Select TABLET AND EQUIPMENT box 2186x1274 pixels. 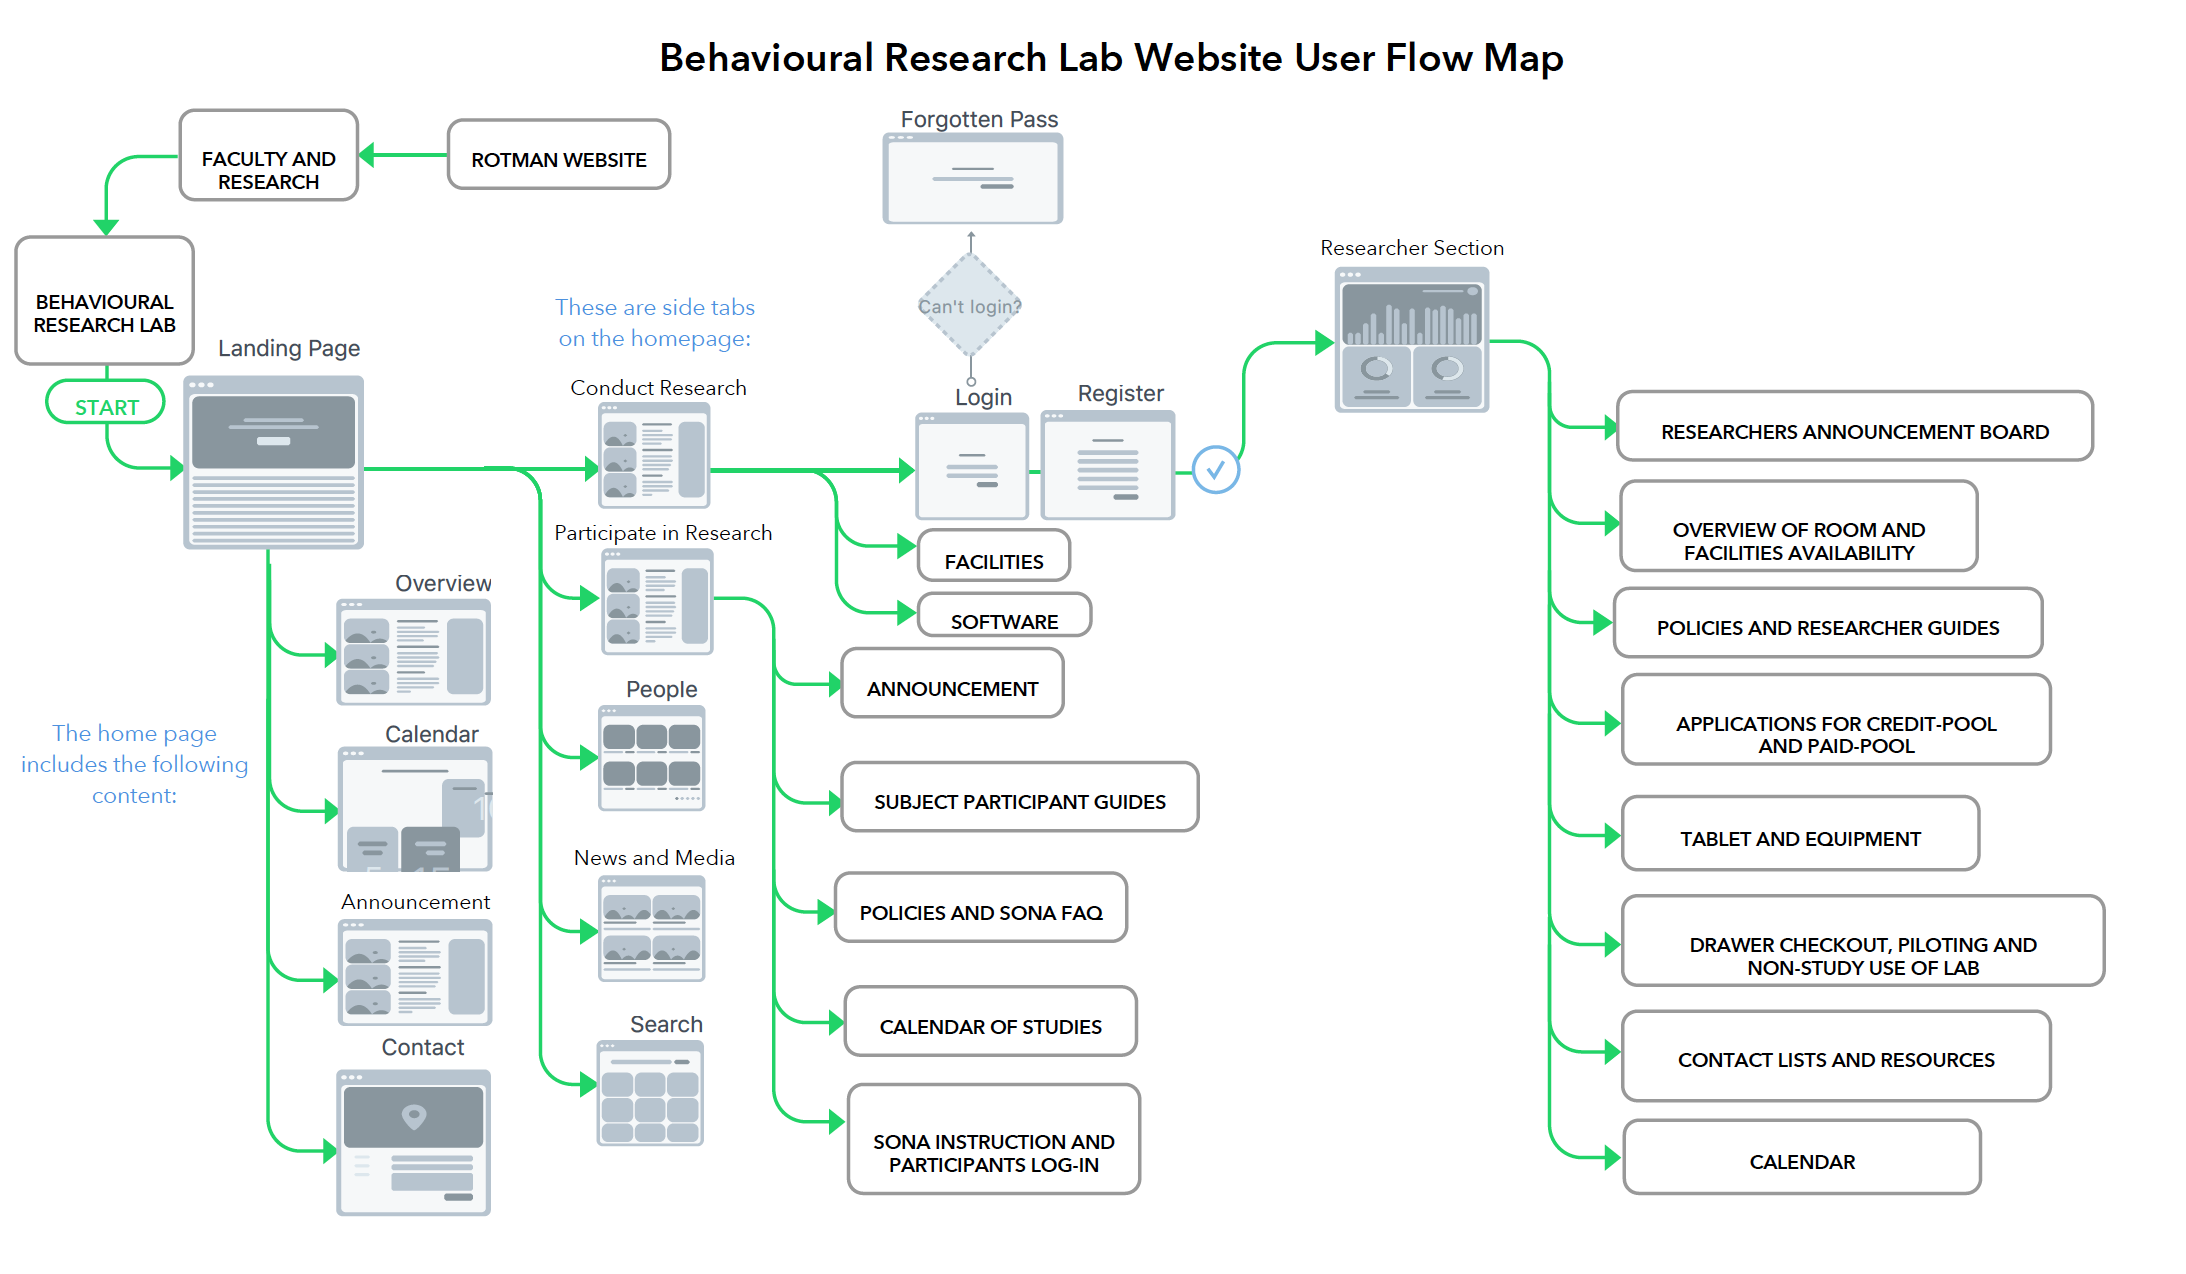pos(1801,834)
